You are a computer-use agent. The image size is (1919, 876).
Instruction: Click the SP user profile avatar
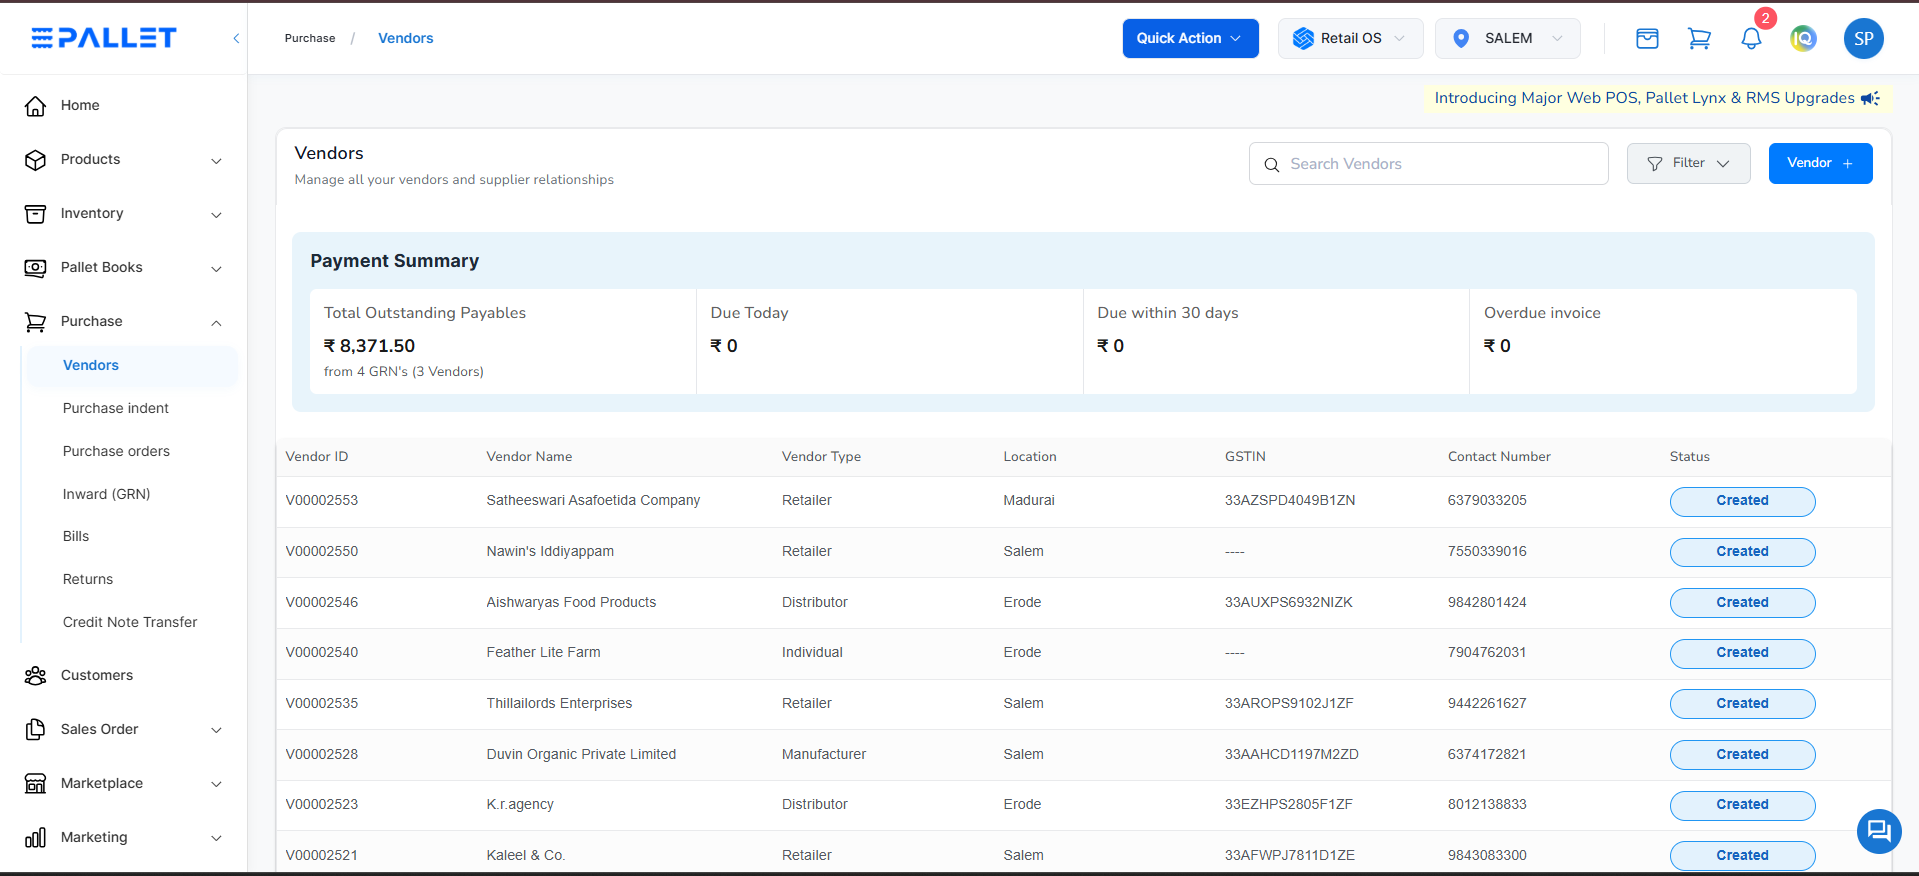coord(1863,39)
